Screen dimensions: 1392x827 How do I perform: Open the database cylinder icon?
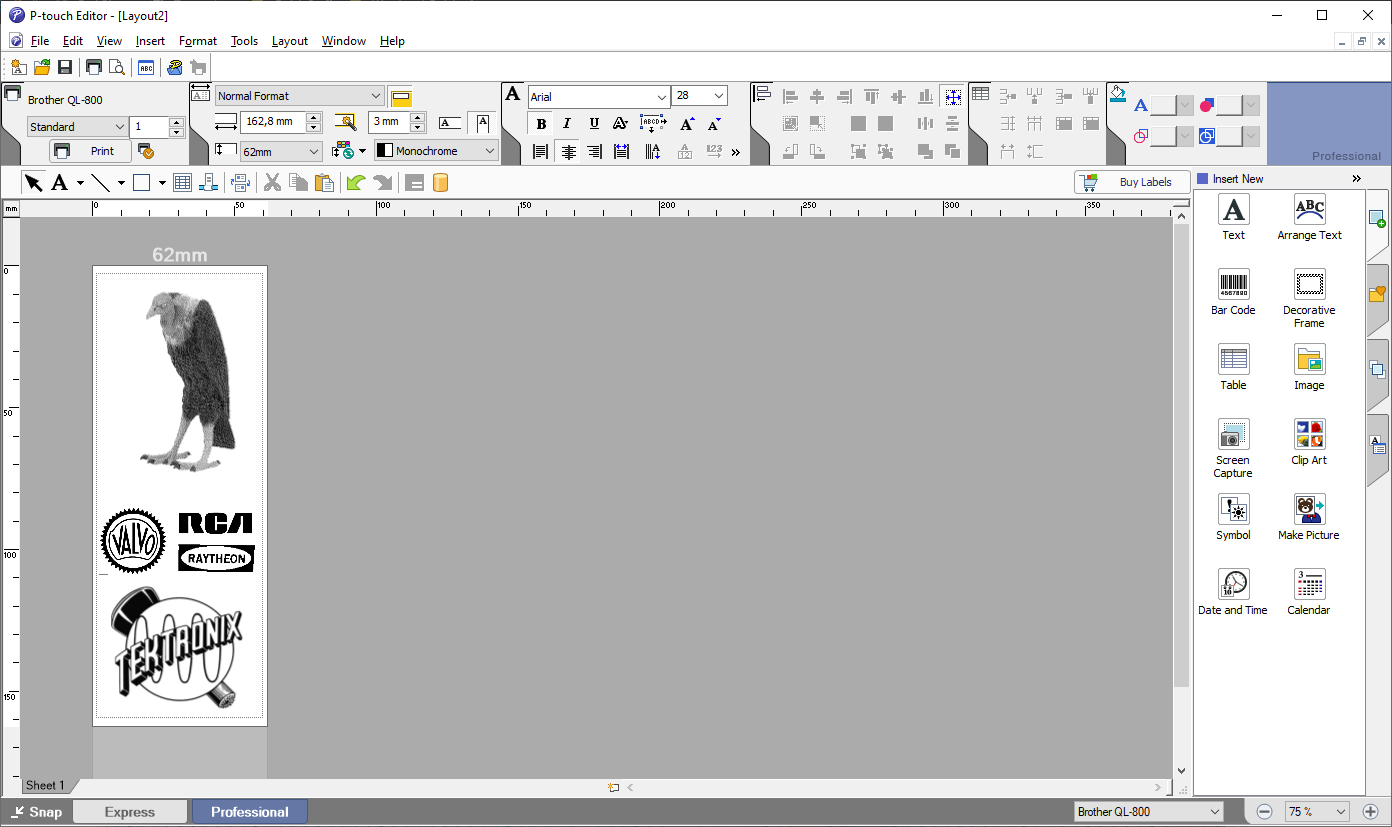[440, 183]
